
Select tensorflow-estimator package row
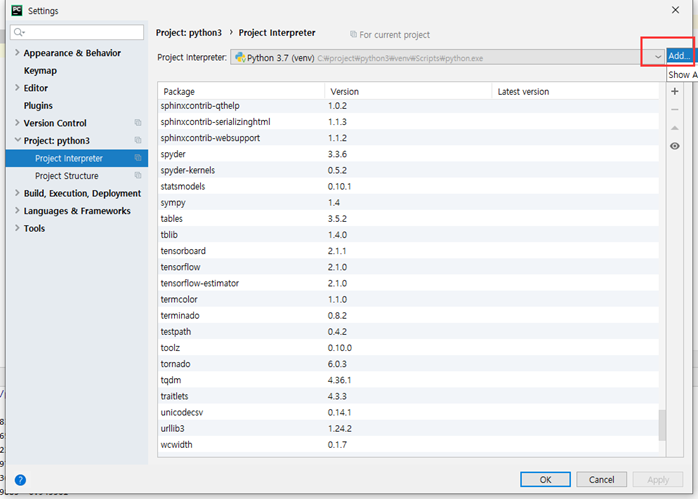408,283
